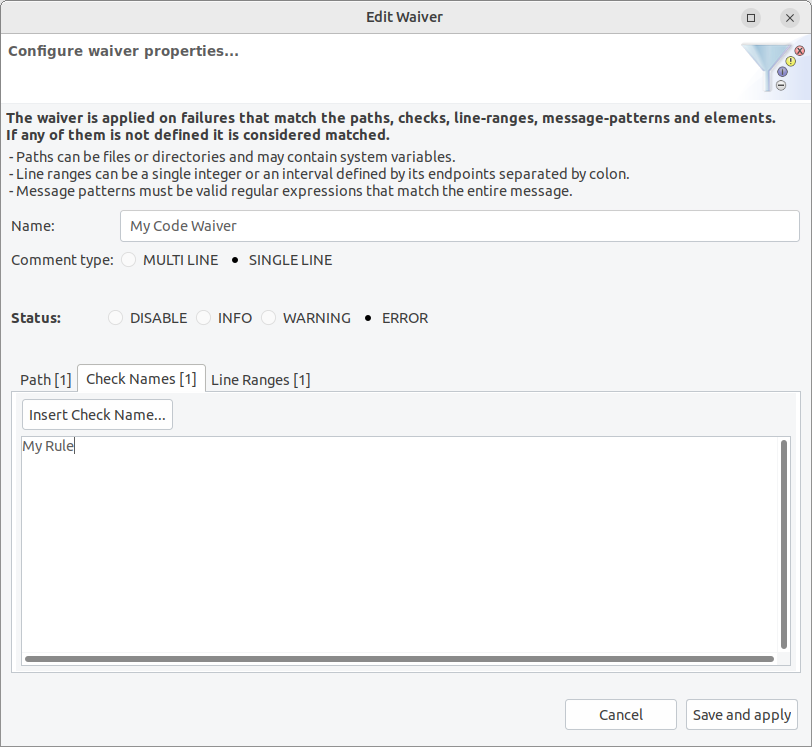Set status to DISABLE
The image size is (812, 747).
(115, 317)
